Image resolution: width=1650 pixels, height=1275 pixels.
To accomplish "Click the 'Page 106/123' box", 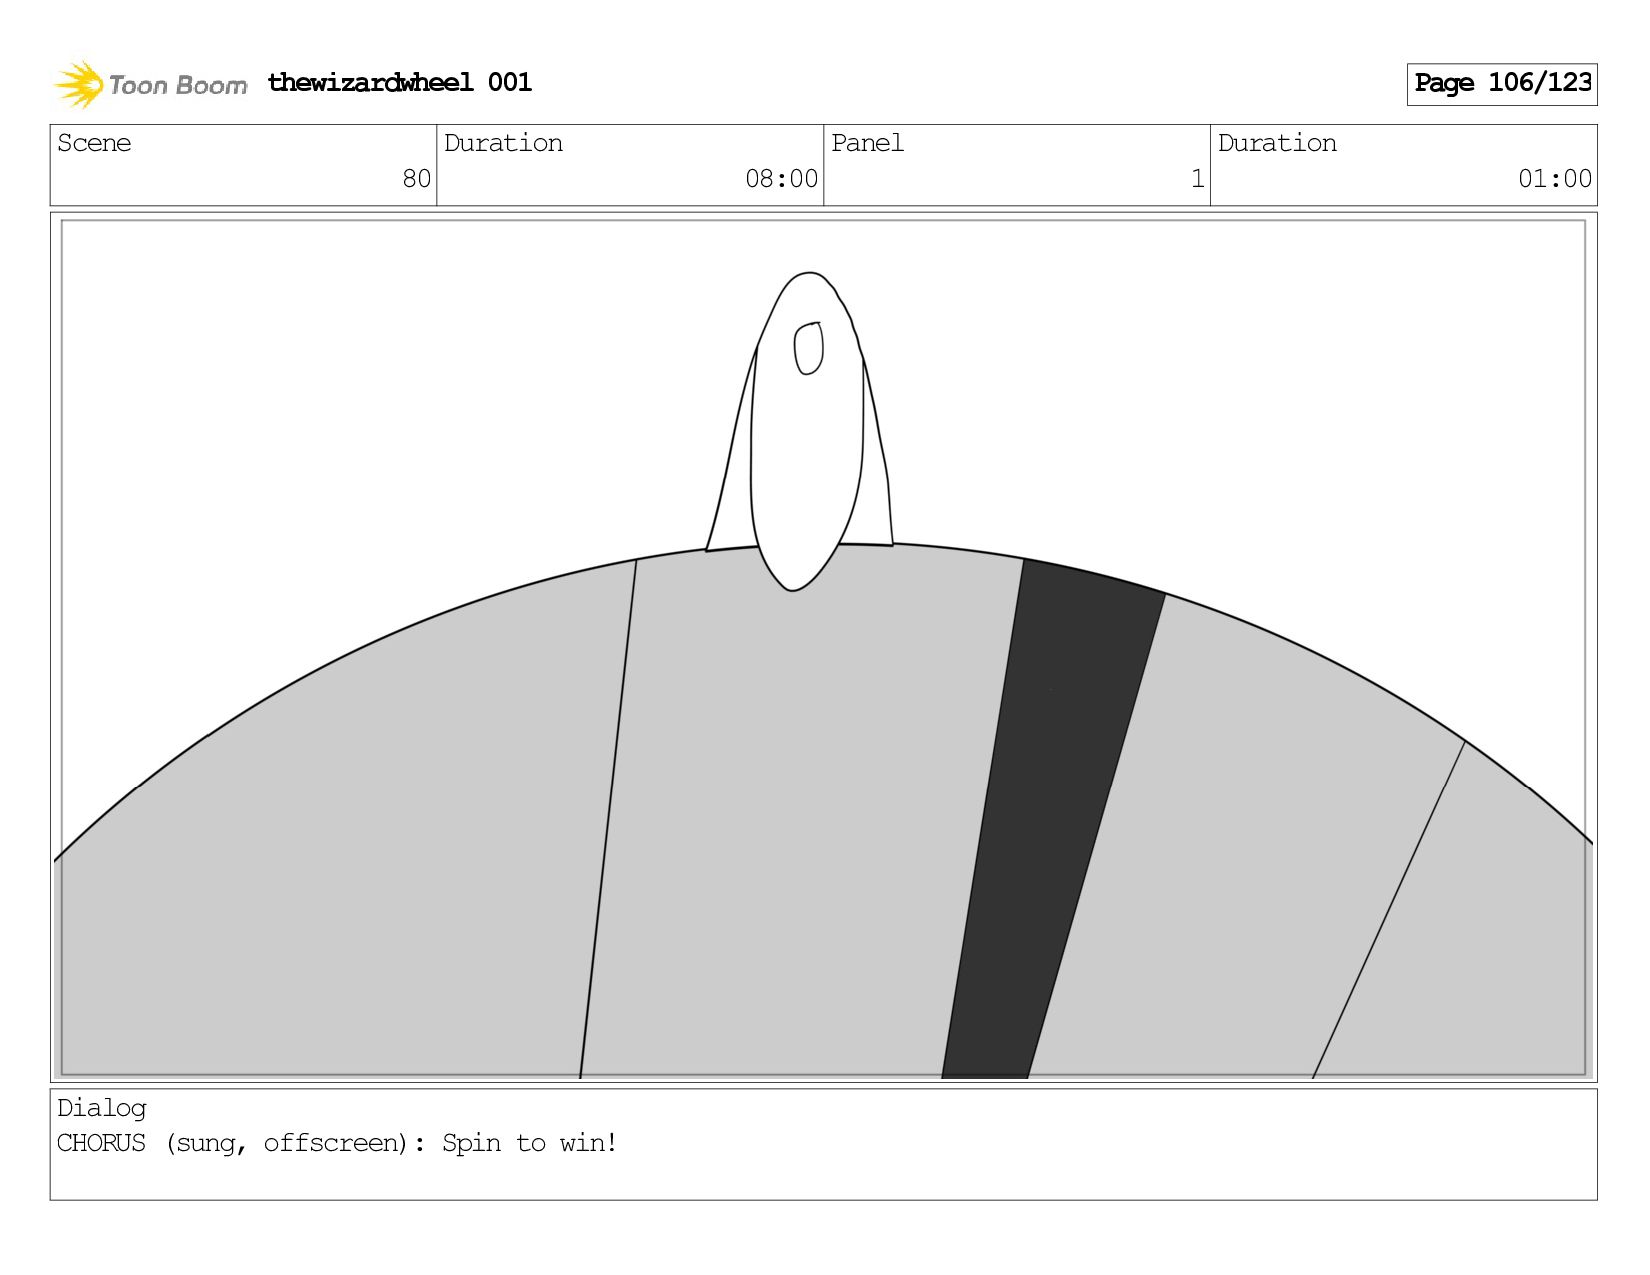I will pyautogui.click(x=1502, y=84).
